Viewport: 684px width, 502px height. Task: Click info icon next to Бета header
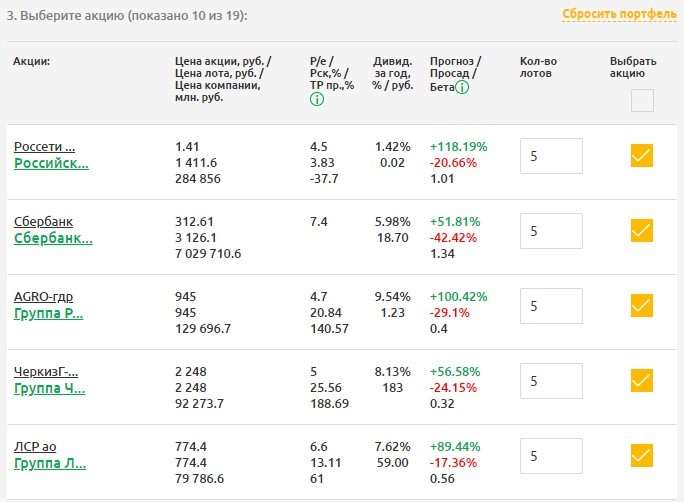pyautogui.click(x=463, y=87)
